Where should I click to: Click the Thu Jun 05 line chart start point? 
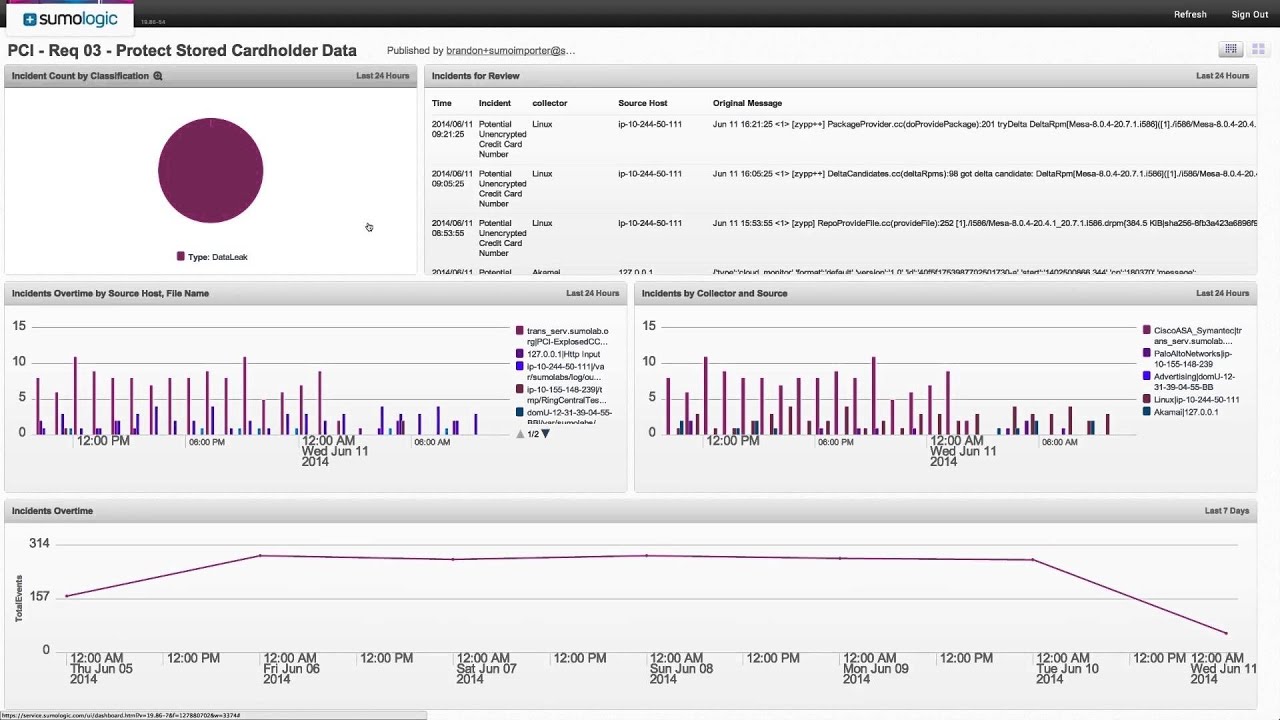pyautogui.click(x=67, y=596)
